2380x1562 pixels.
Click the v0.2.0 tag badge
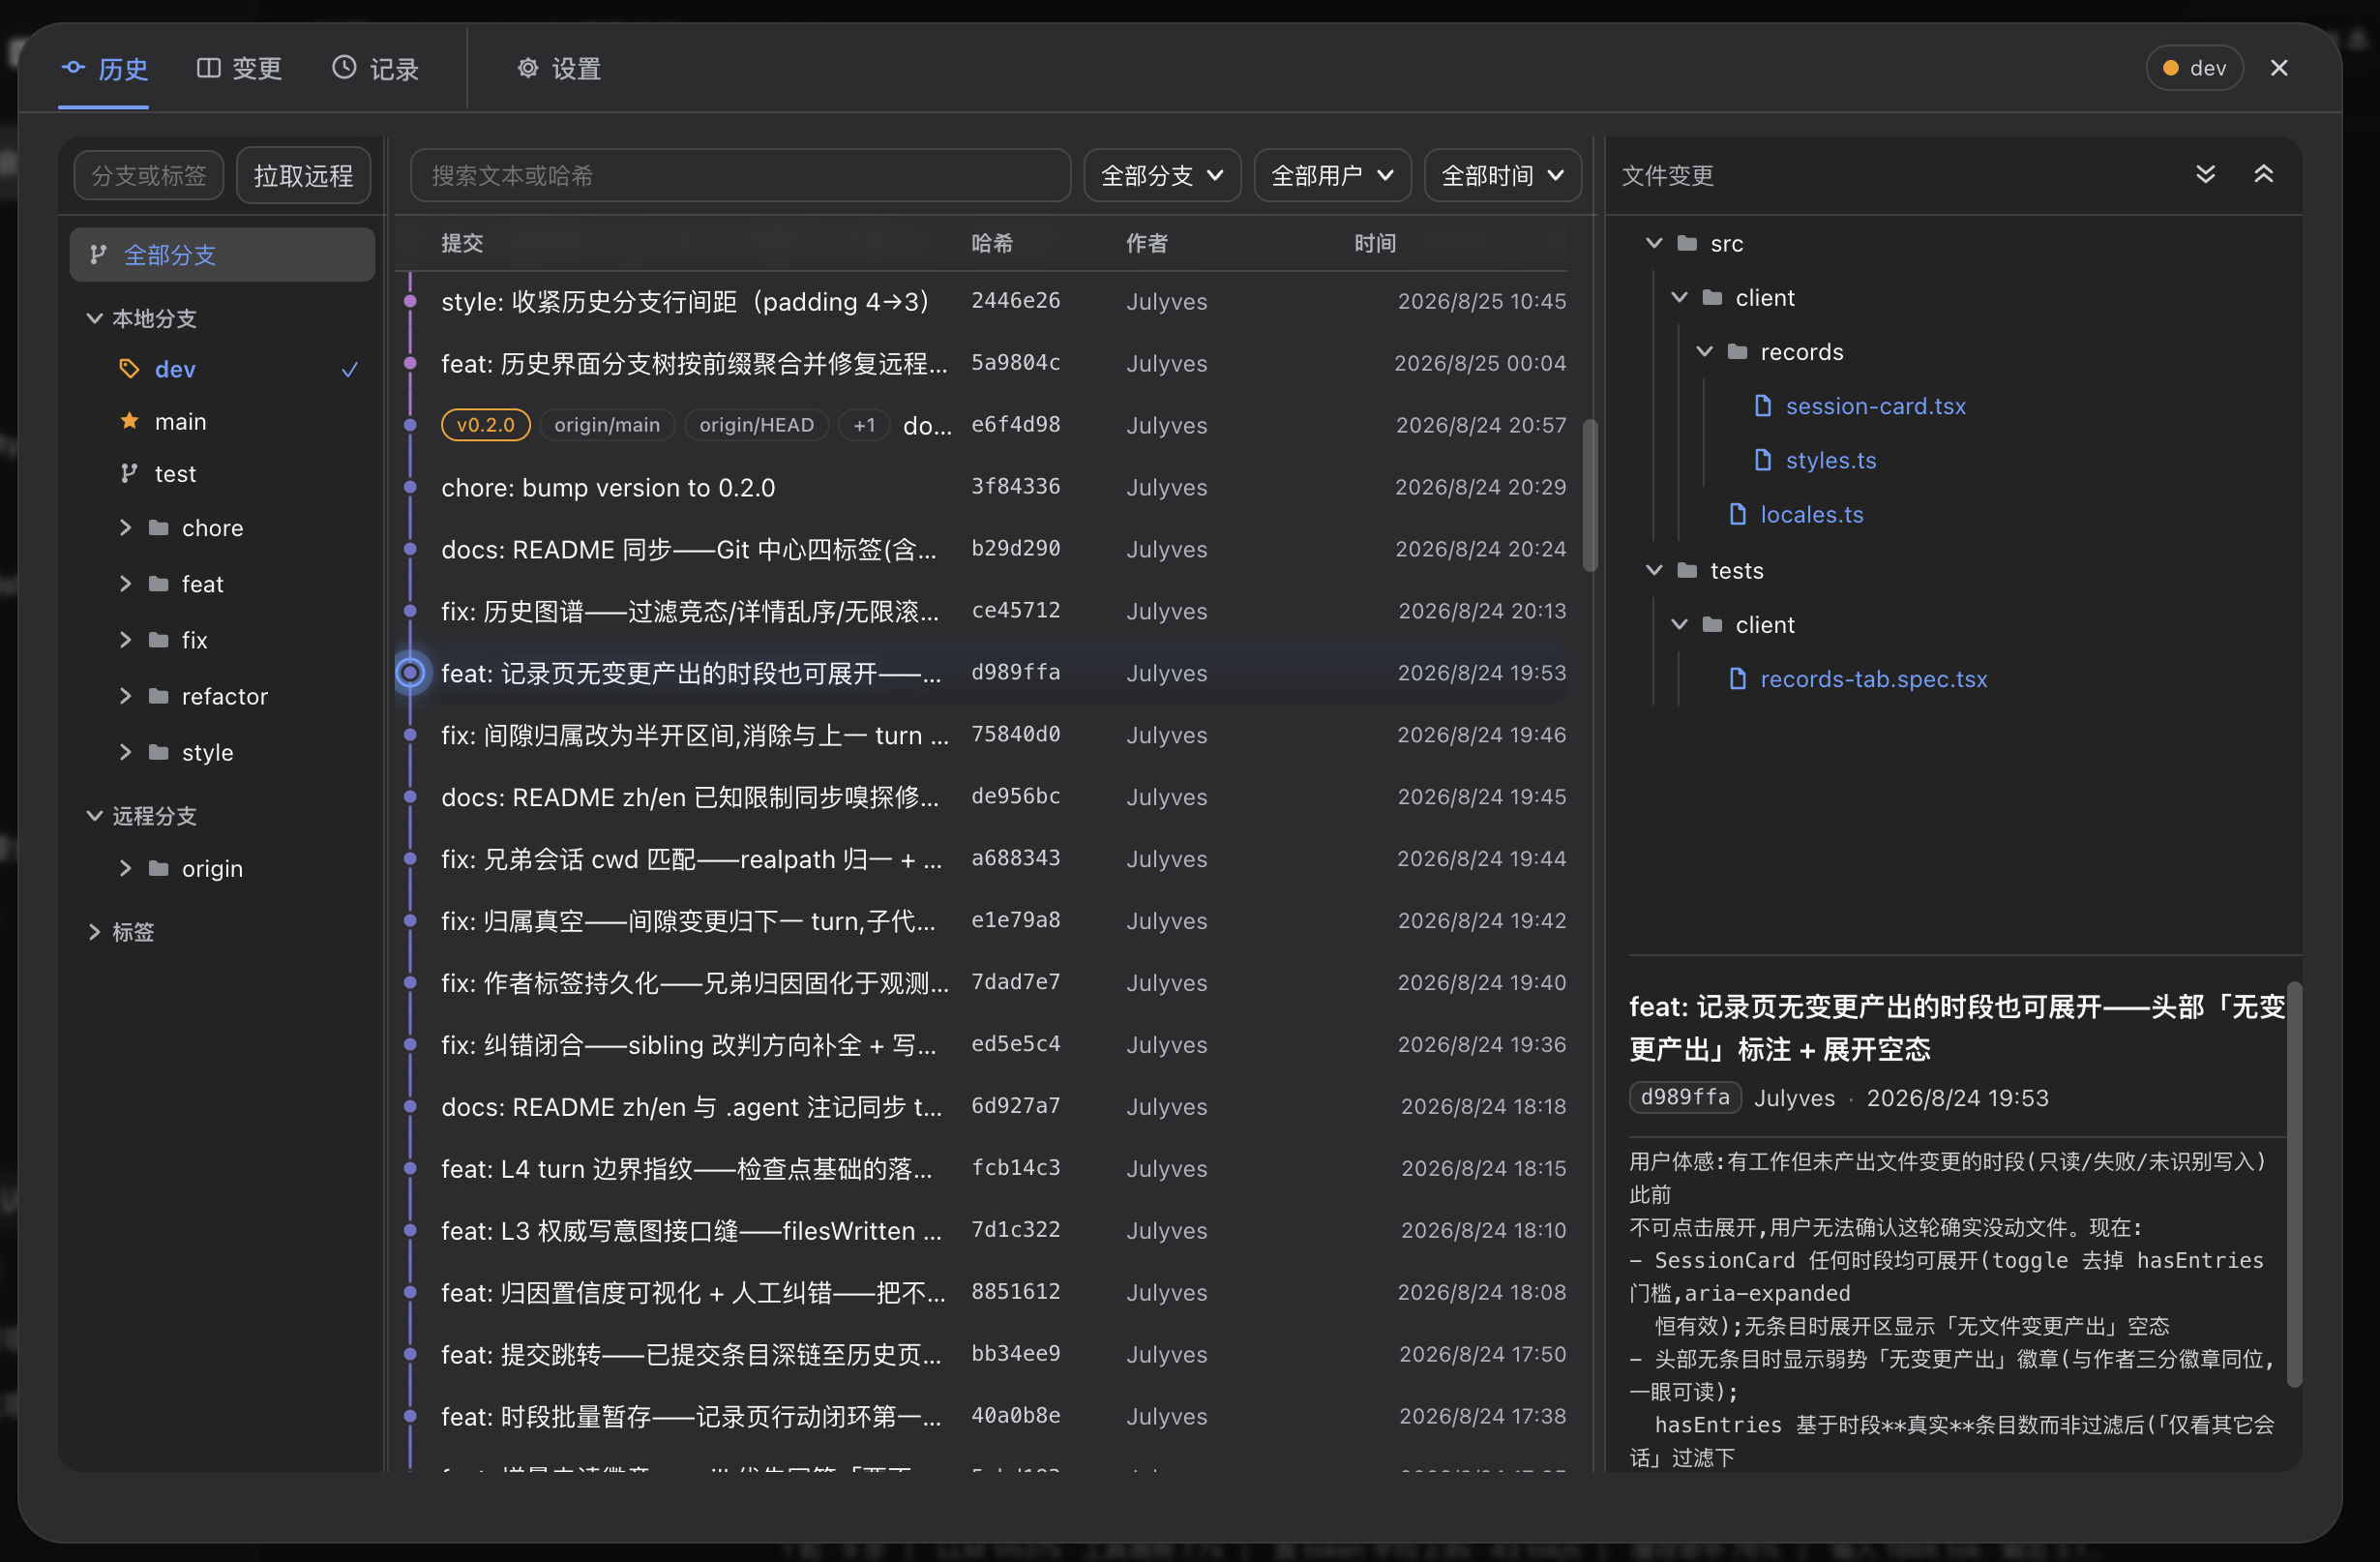tap(485, 425)
